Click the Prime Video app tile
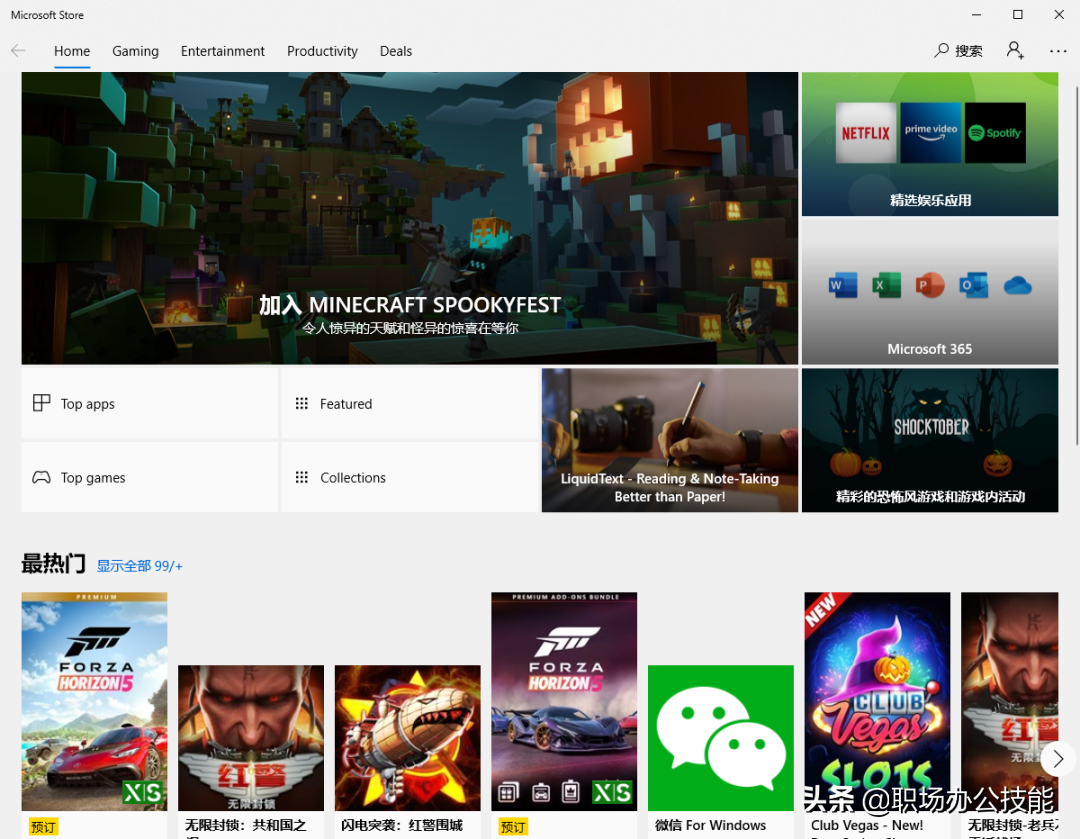 931,133
